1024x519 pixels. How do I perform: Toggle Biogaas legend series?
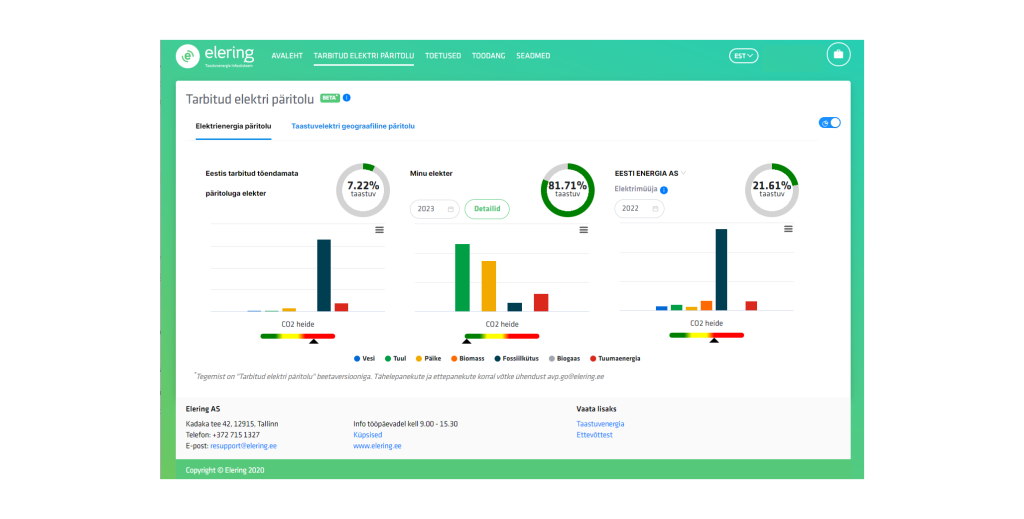(564, 358)
